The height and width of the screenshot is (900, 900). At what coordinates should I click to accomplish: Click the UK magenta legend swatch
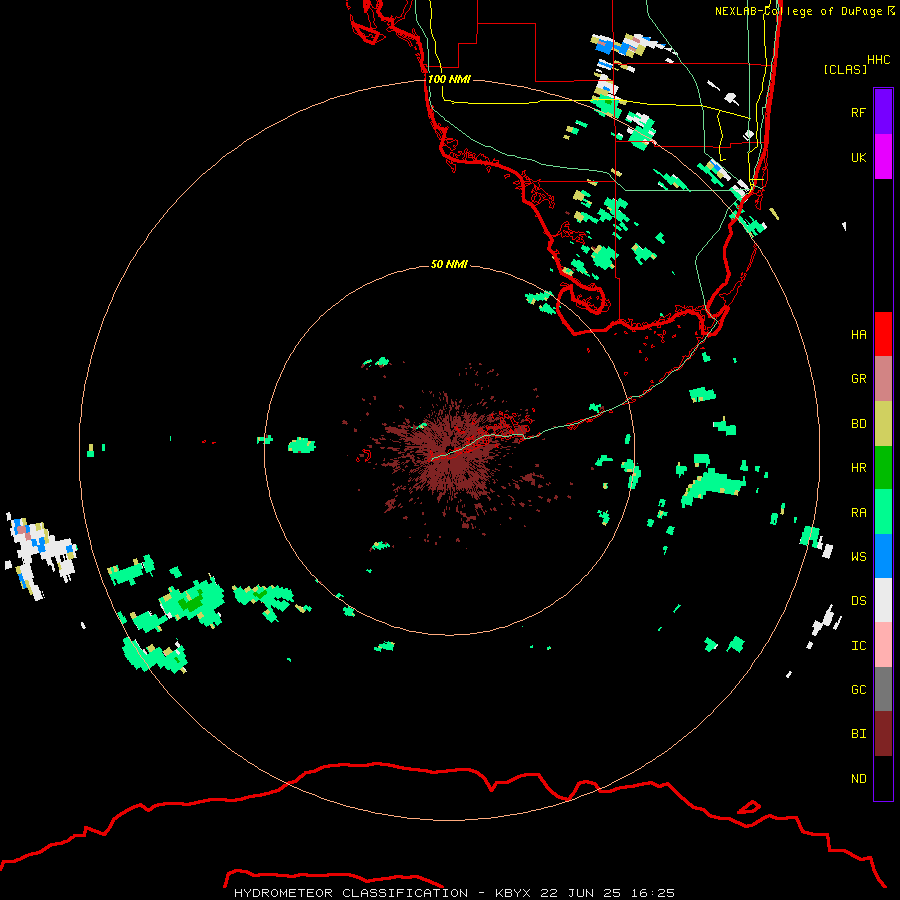[883, 157]
